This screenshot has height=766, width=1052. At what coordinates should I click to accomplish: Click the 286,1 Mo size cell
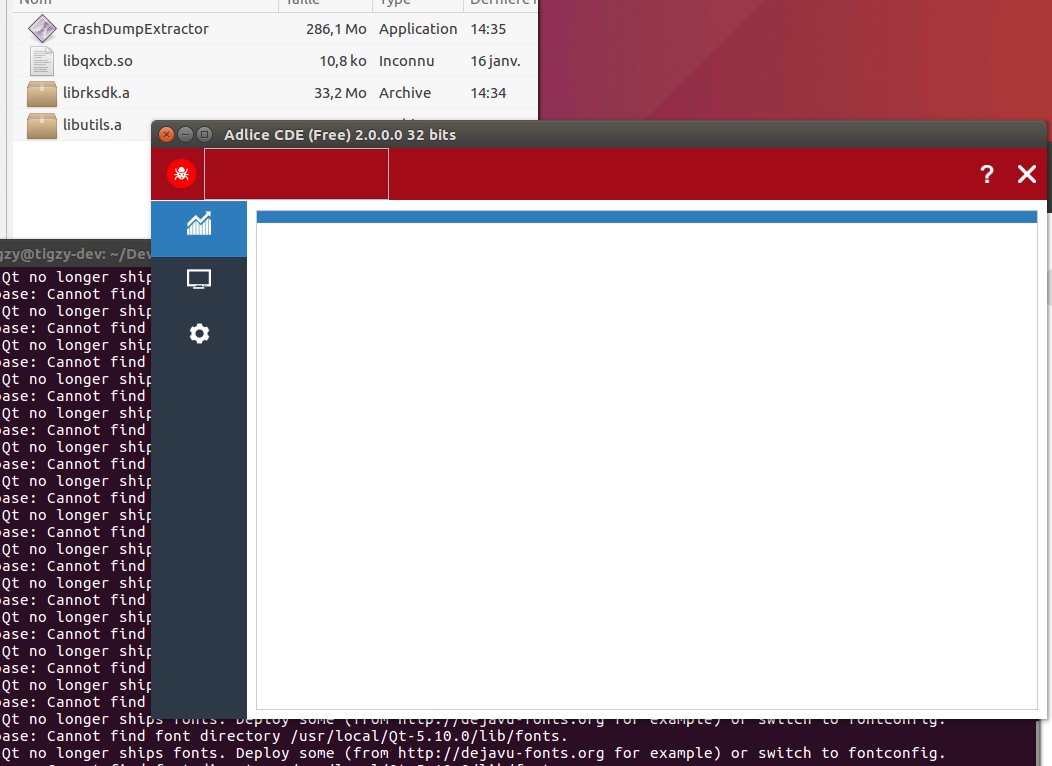(x=336, y=29)
